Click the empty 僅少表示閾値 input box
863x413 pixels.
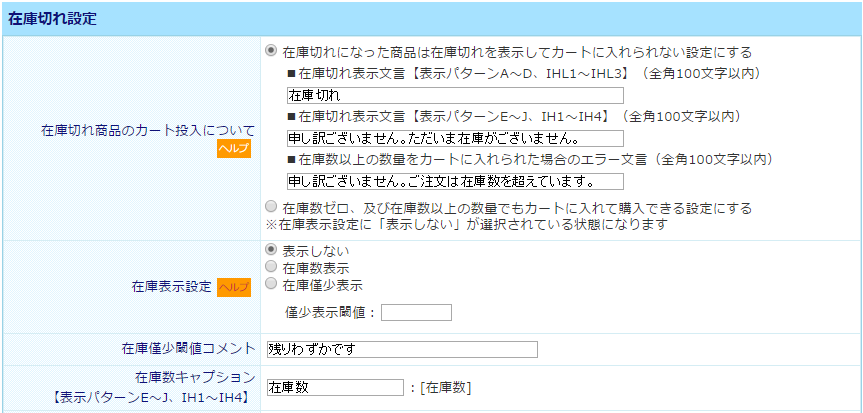click(x=416, y=312)
